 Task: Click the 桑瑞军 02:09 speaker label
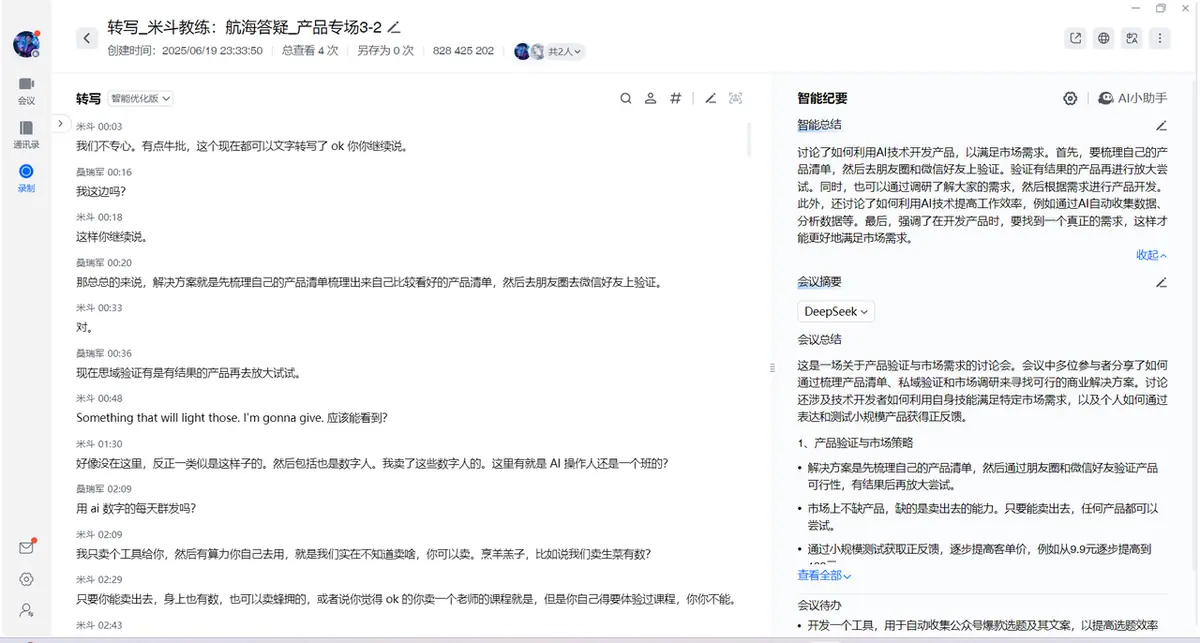click(x=104, y=488)
